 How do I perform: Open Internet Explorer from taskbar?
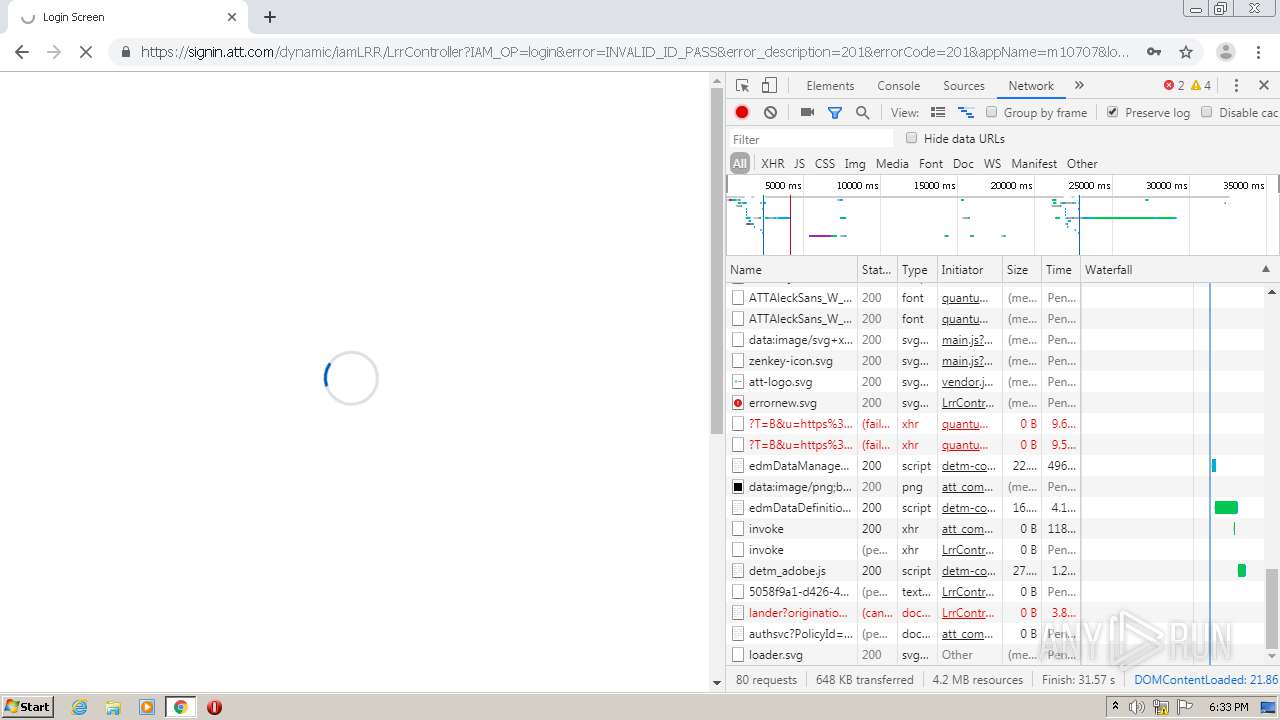(79, 707)
